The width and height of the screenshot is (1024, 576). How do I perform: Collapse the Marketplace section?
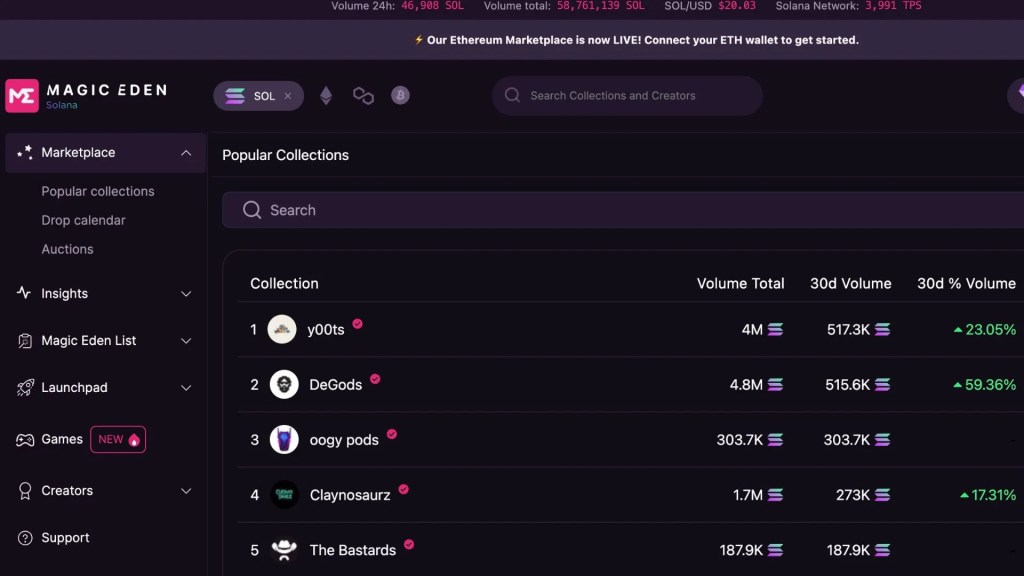186,153
